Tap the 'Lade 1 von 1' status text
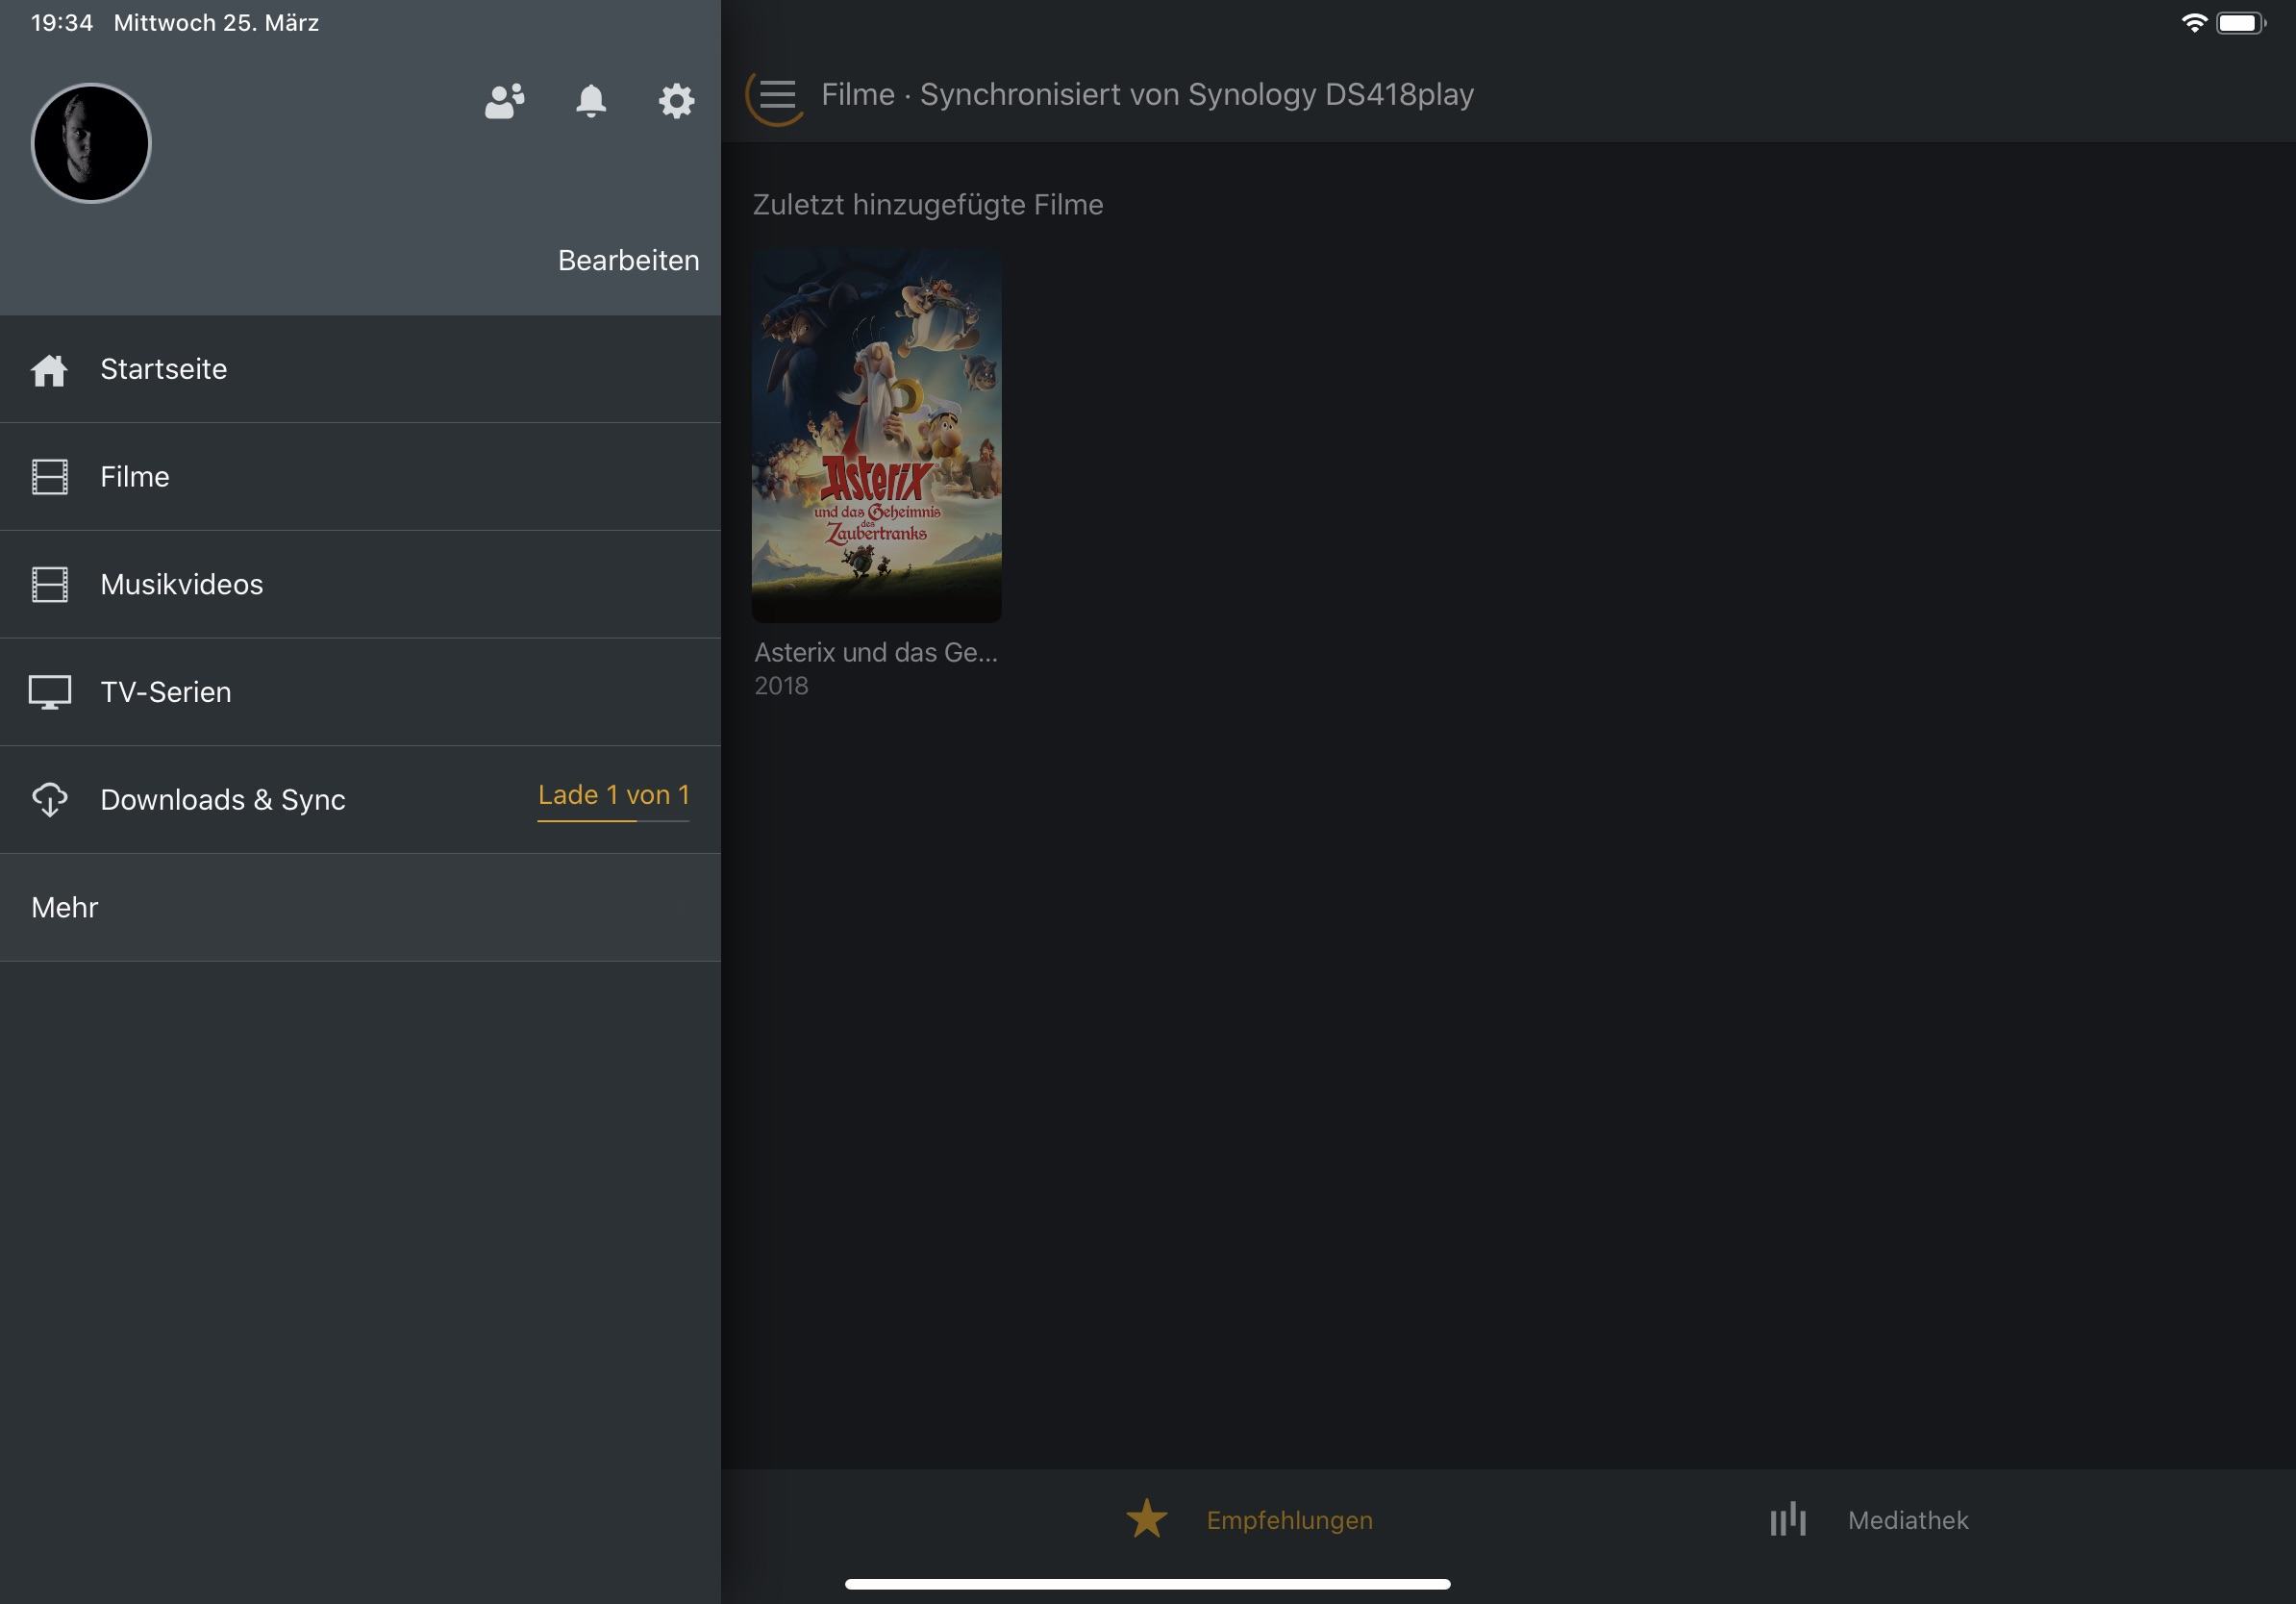 click(613, 794)
